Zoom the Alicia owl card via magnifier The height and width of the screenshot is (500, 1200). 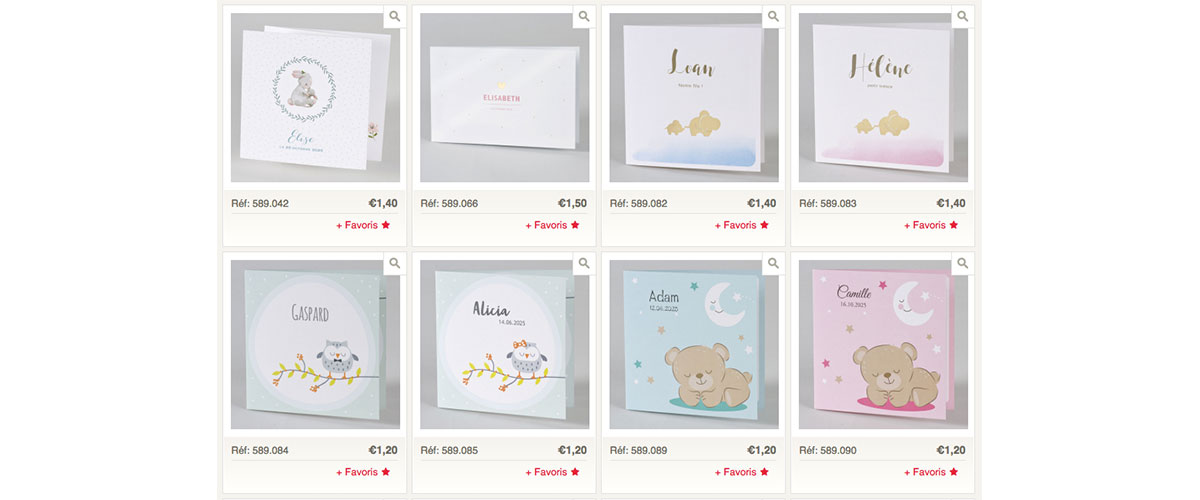click(x=584, y=263)
